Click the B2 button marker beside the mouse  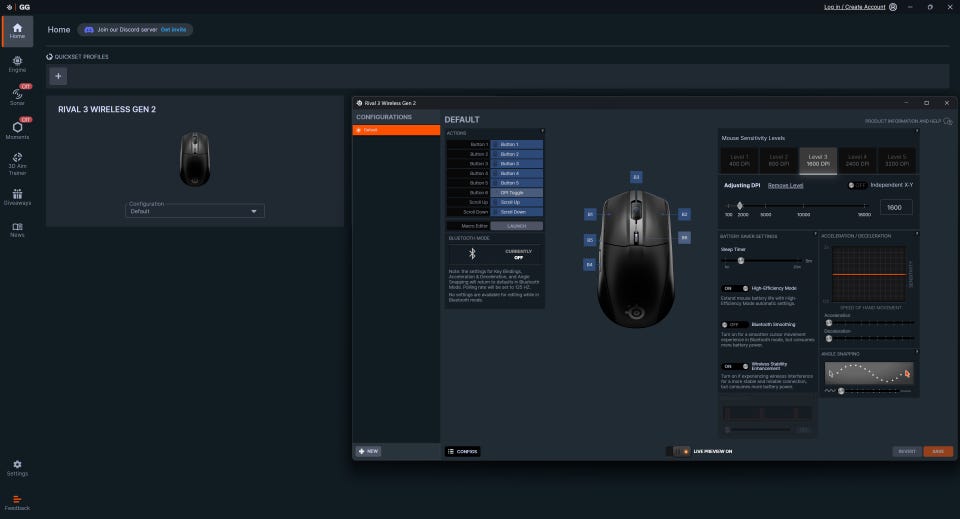pos(684,214)
